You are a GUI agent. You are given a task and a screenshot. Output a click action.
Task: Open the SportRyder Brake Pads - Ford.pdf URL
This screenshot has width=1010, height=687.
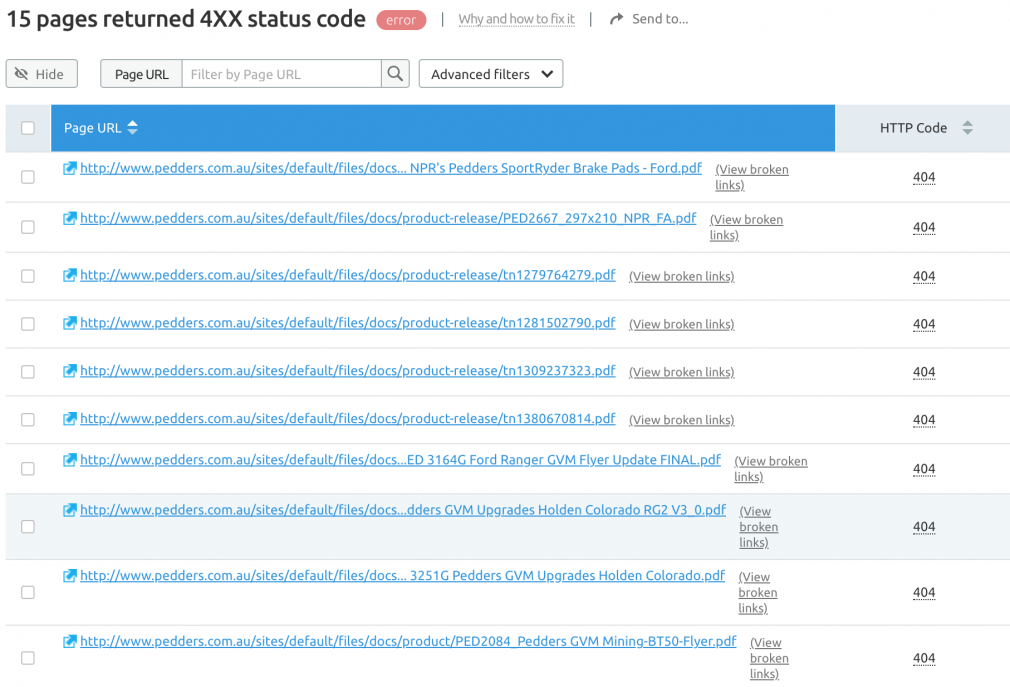[x=391, y=168]
